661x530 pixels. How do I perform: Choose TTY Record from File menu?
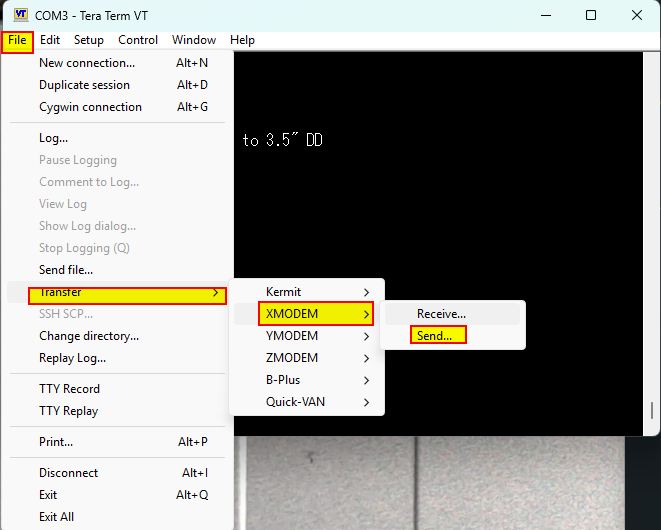pos(69,389)
